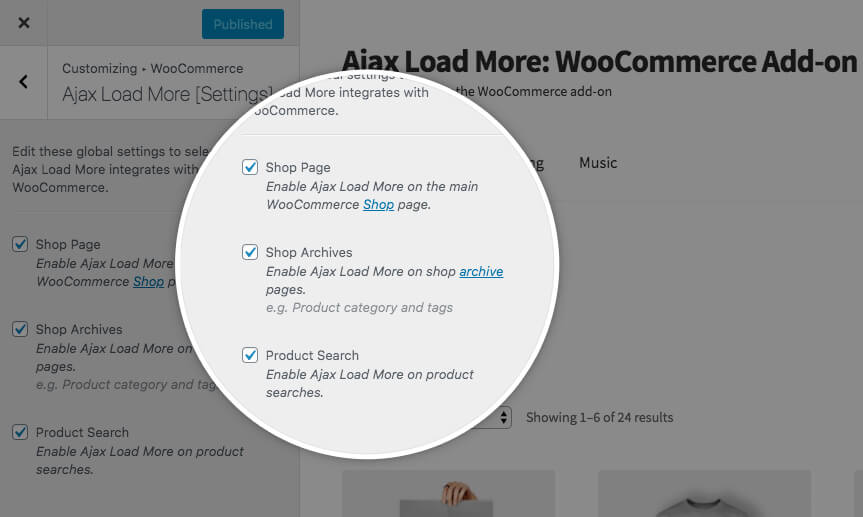Click the Customizing WooCommerce breadcrumb text
The image size is (863, 517).
pos(152,68)
